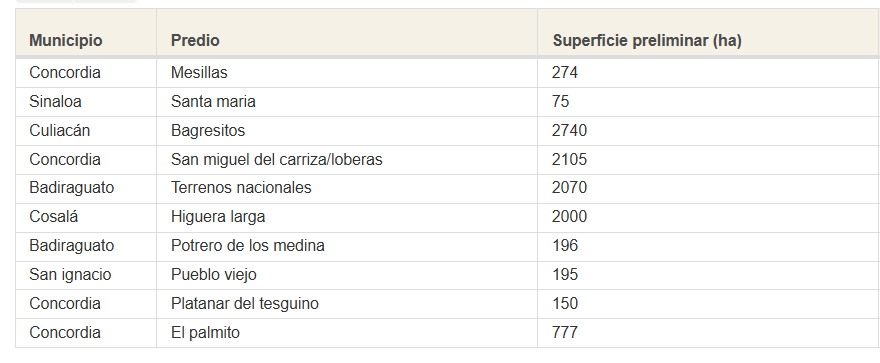
Task: Select the Cosalá municipio cell
Action: pos(86,218)
